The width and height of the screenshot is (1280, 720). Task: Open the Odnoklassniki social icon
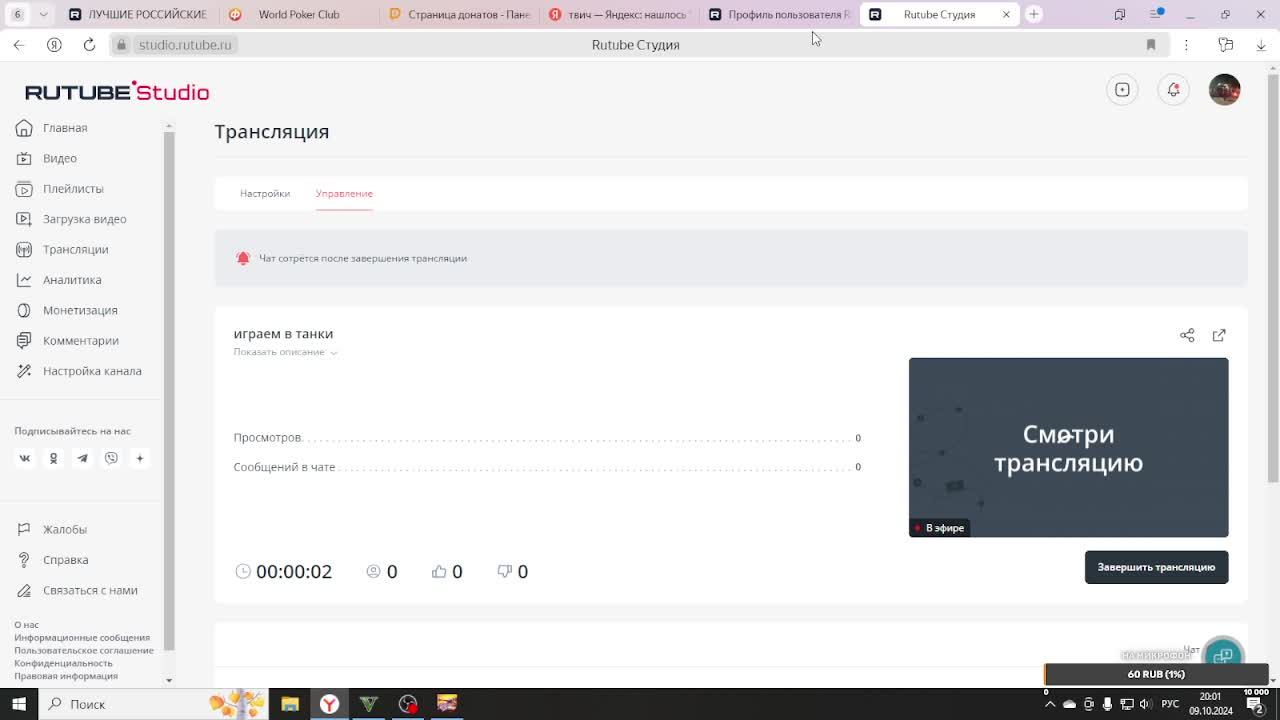(x=54, y=458)
